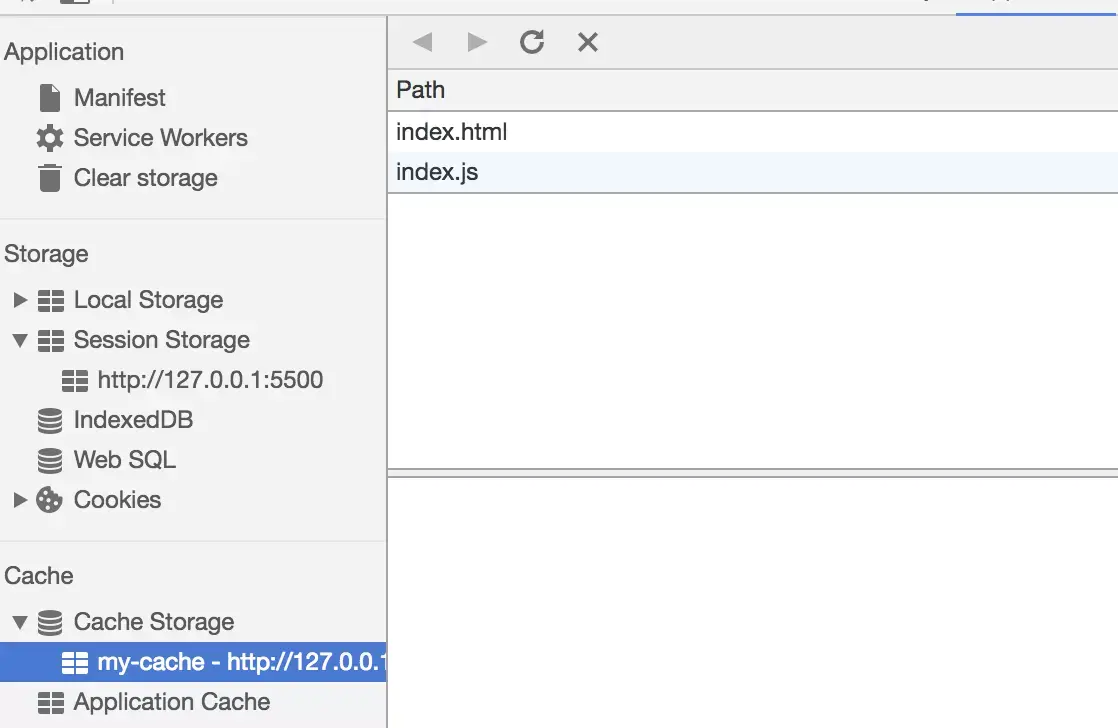Click the http://127.0.0.1:5500 session storage table icon
1118x728 pixels.
(x=75, y=381)
